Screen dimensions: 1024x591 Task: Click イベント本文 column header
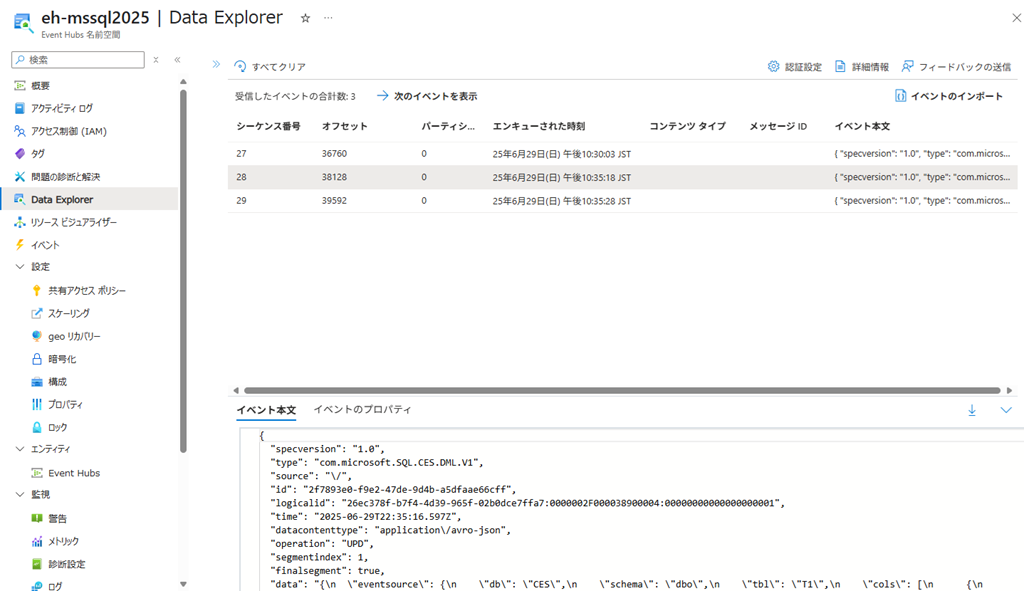coord(862,126)
